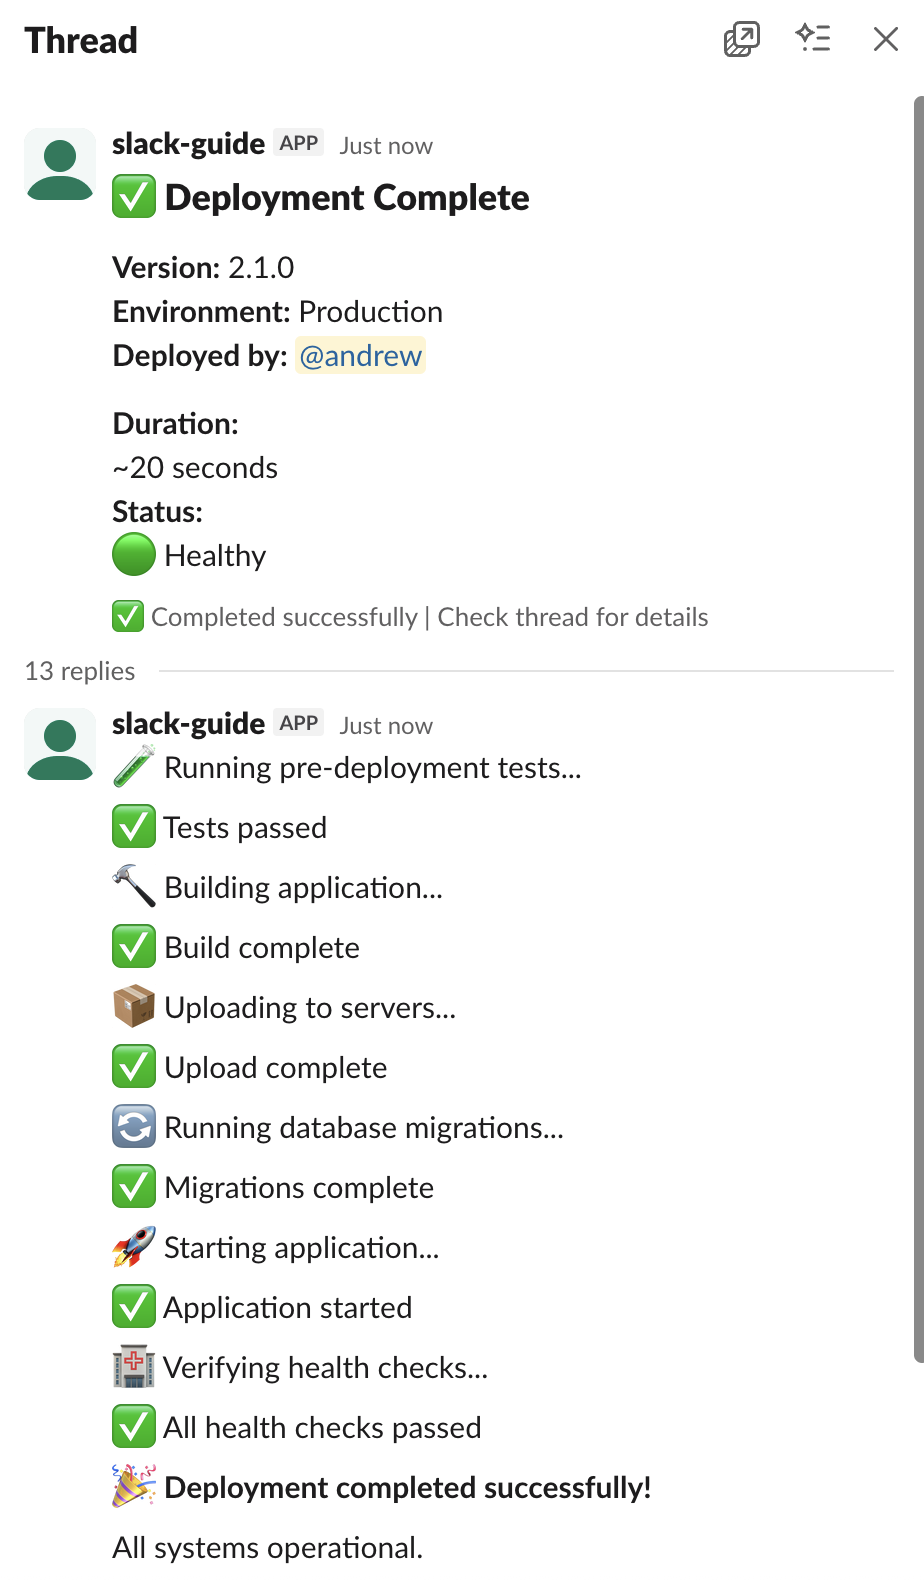Click the party popper beside Deployment completed successfully
Viewport: 924px width, 1580px height.
(x=133, y=1486)
